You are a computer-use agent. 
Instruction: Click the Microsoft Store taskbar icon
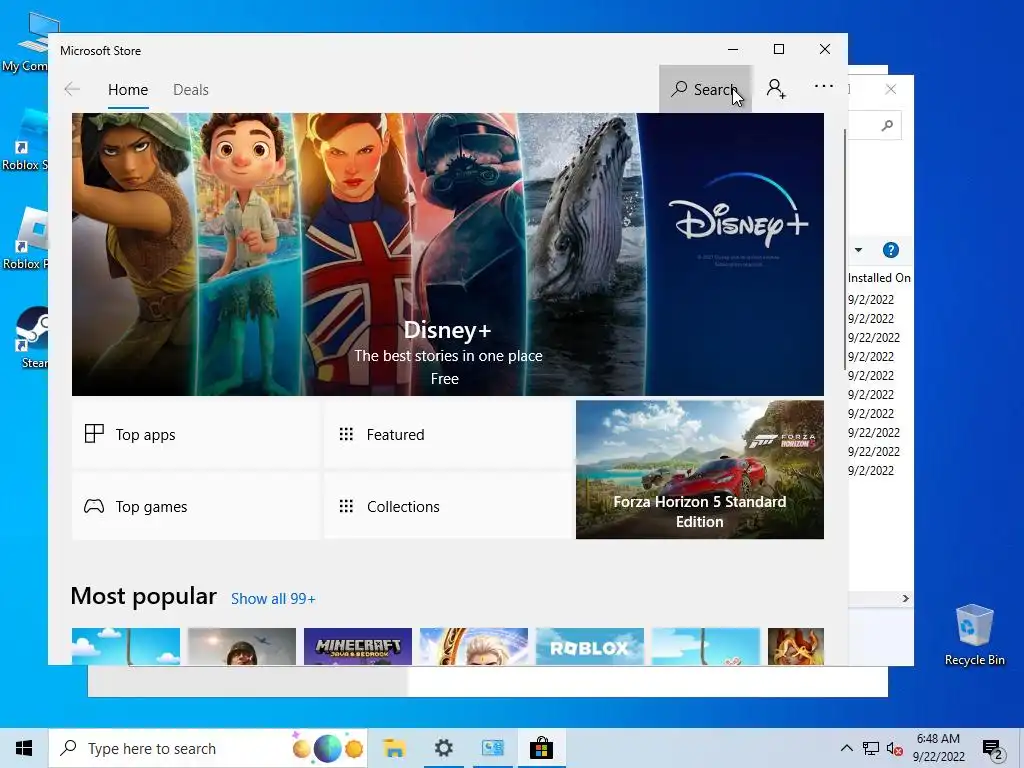click(x=541, y=748)
